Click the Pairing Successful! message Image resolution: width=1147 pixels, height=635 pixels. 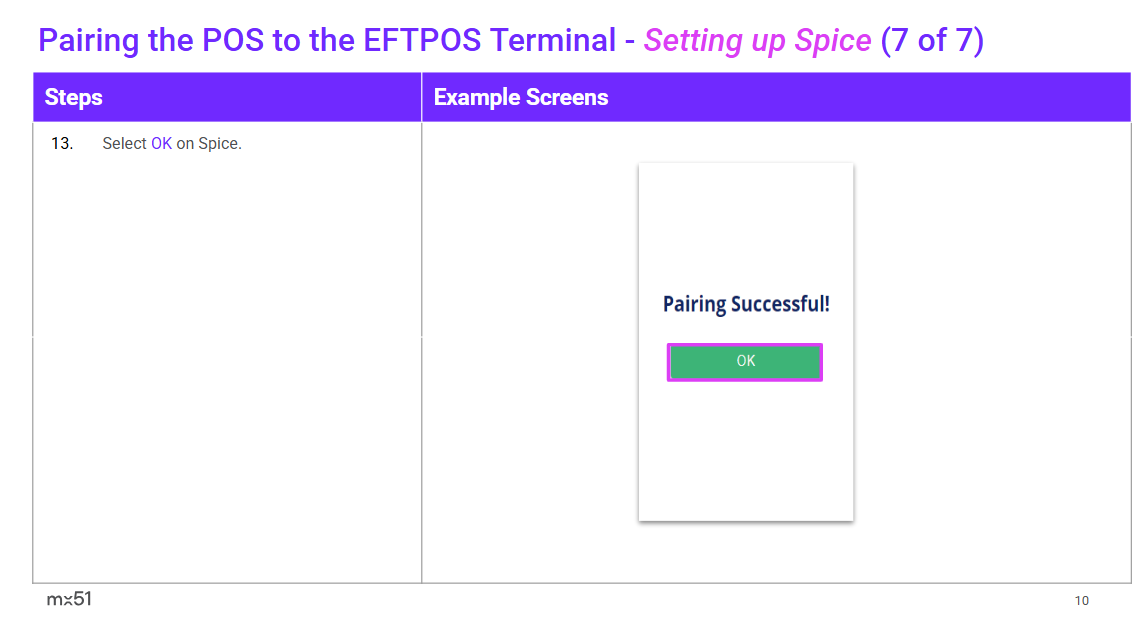(x=746, y=304)
